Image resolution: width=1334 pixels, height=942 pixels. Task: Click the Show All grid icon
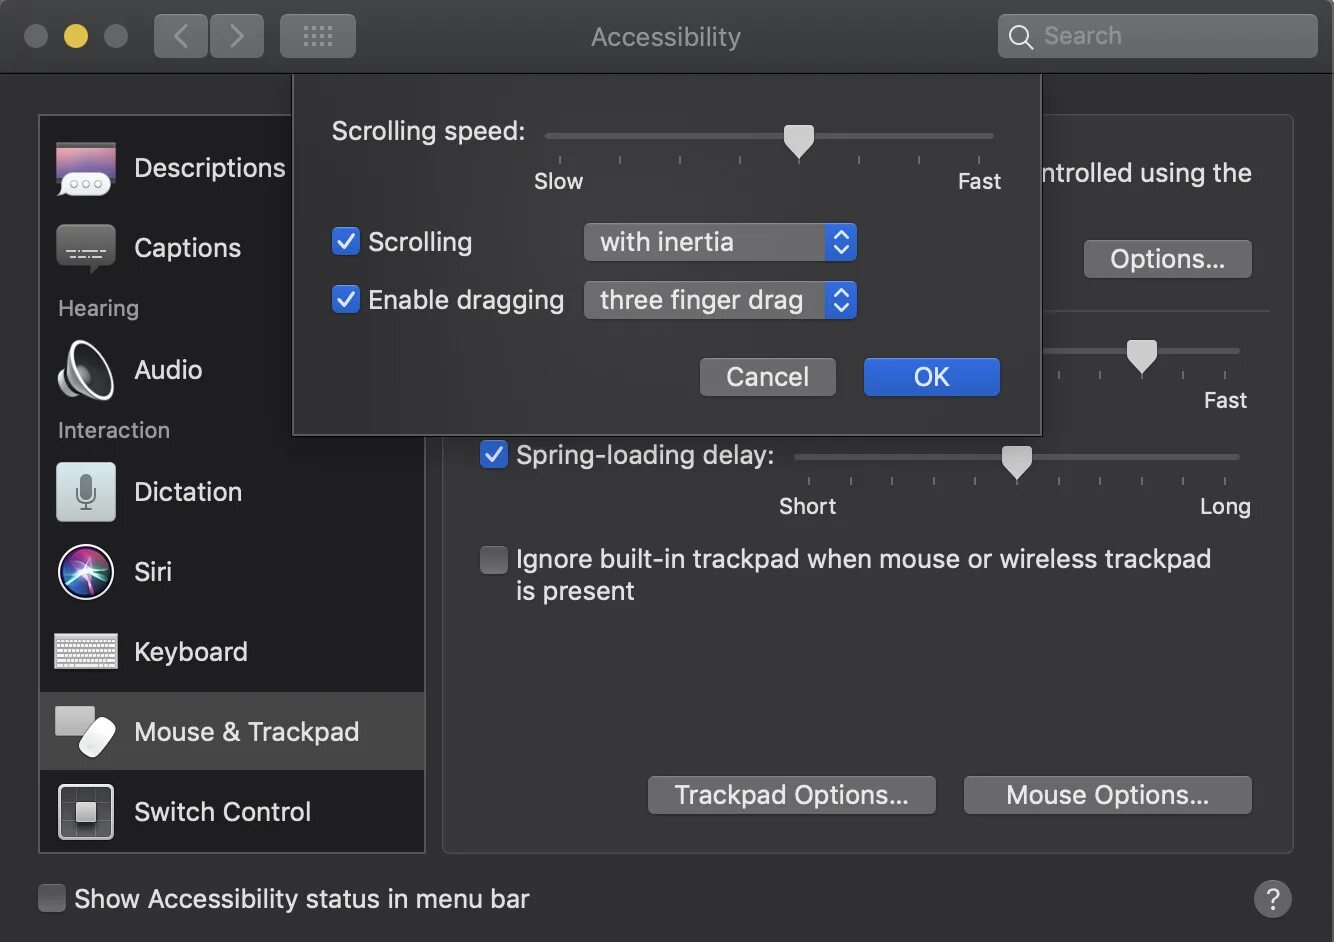[318, 37]
